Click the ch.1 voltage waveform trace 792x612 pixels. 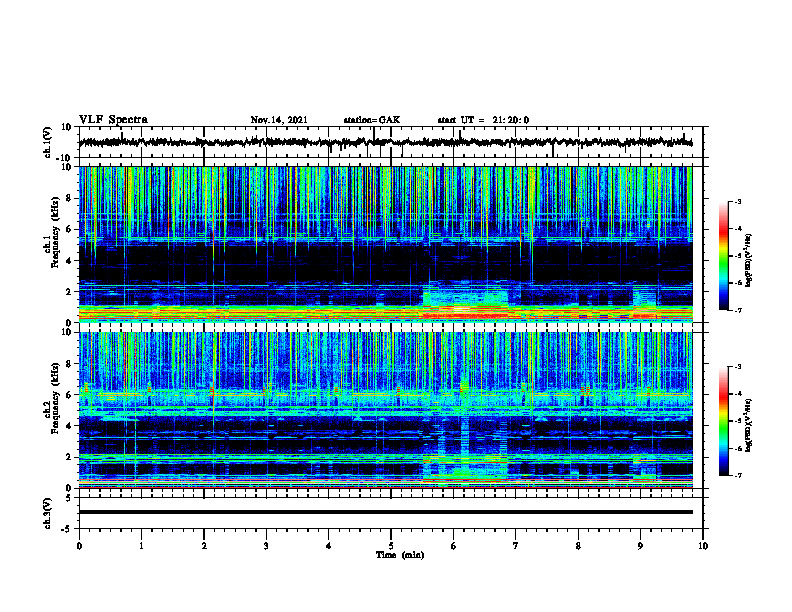[385, 142]
